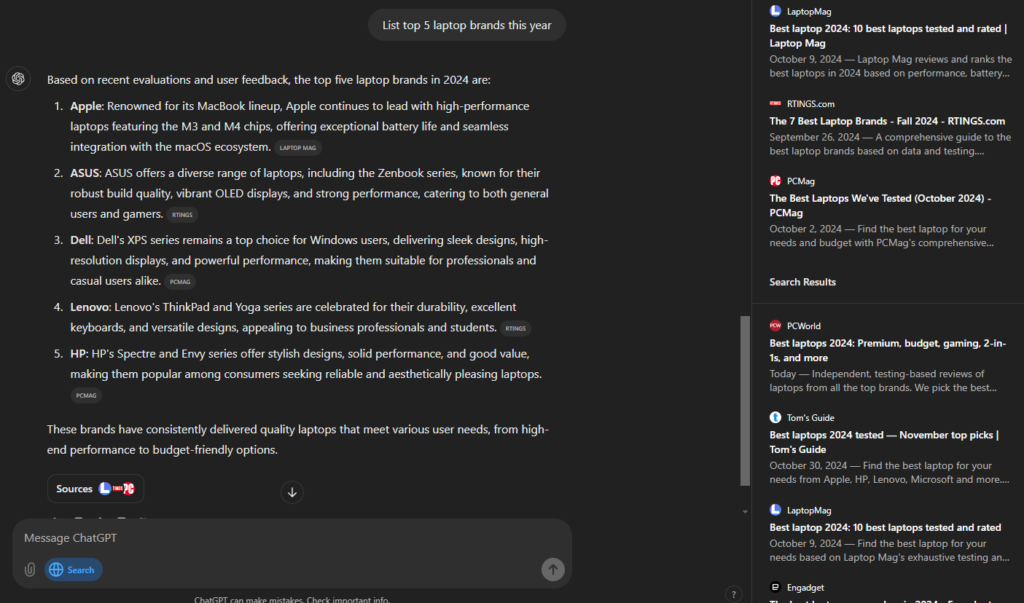Click the RTINGS citation chip after Lenovo

pos(515,329)
